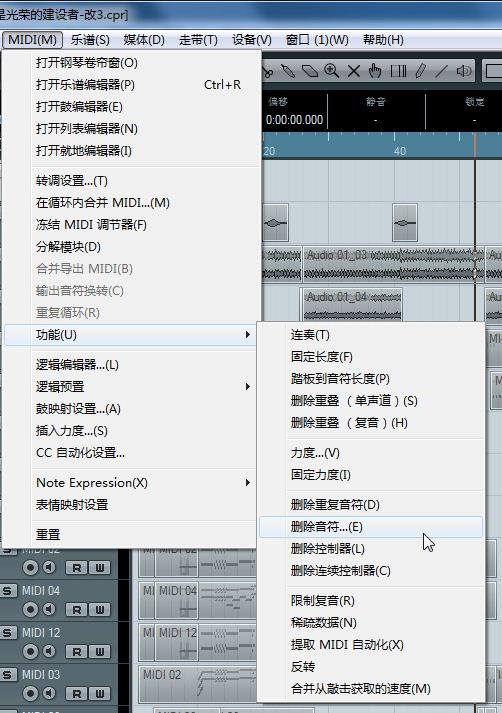Enable record on MIDI 03 track
Image resolution: width=502 pixels, height=713 pixels.
tap(30, 693)
